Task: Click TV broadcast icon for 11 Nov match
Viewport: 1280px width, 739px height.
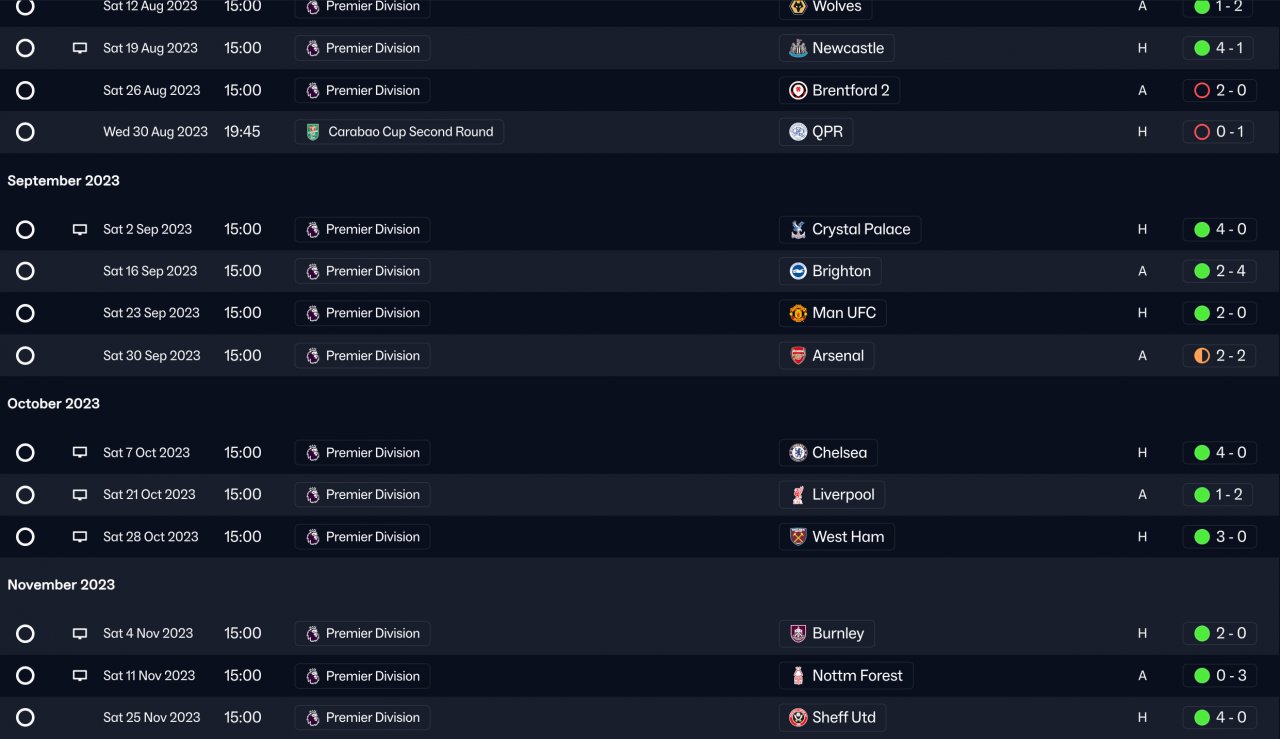Action: tap(80, 676)
